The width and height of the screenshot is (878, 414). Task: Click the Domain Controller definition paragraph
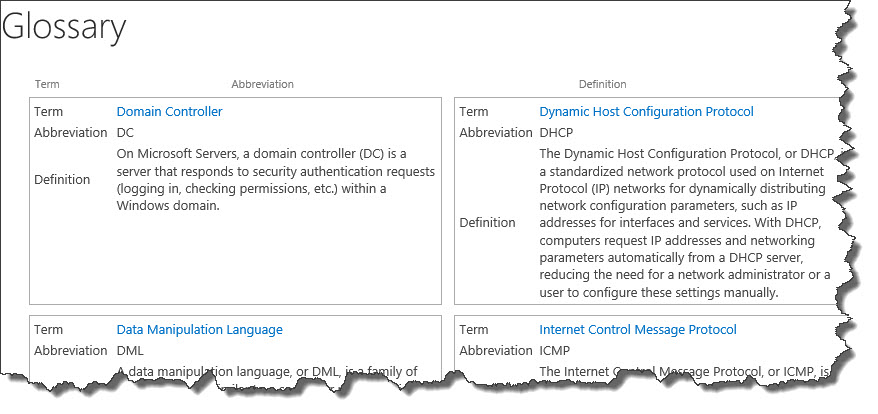point(275,179)
